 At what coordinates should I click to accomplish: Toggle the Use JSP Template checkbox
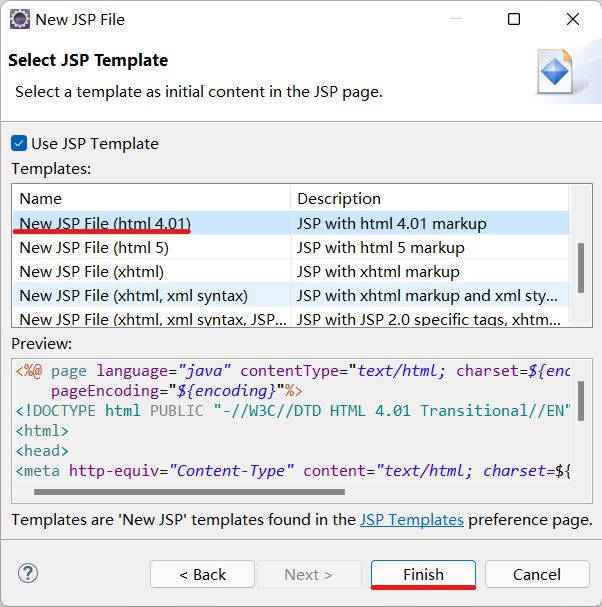19,143
